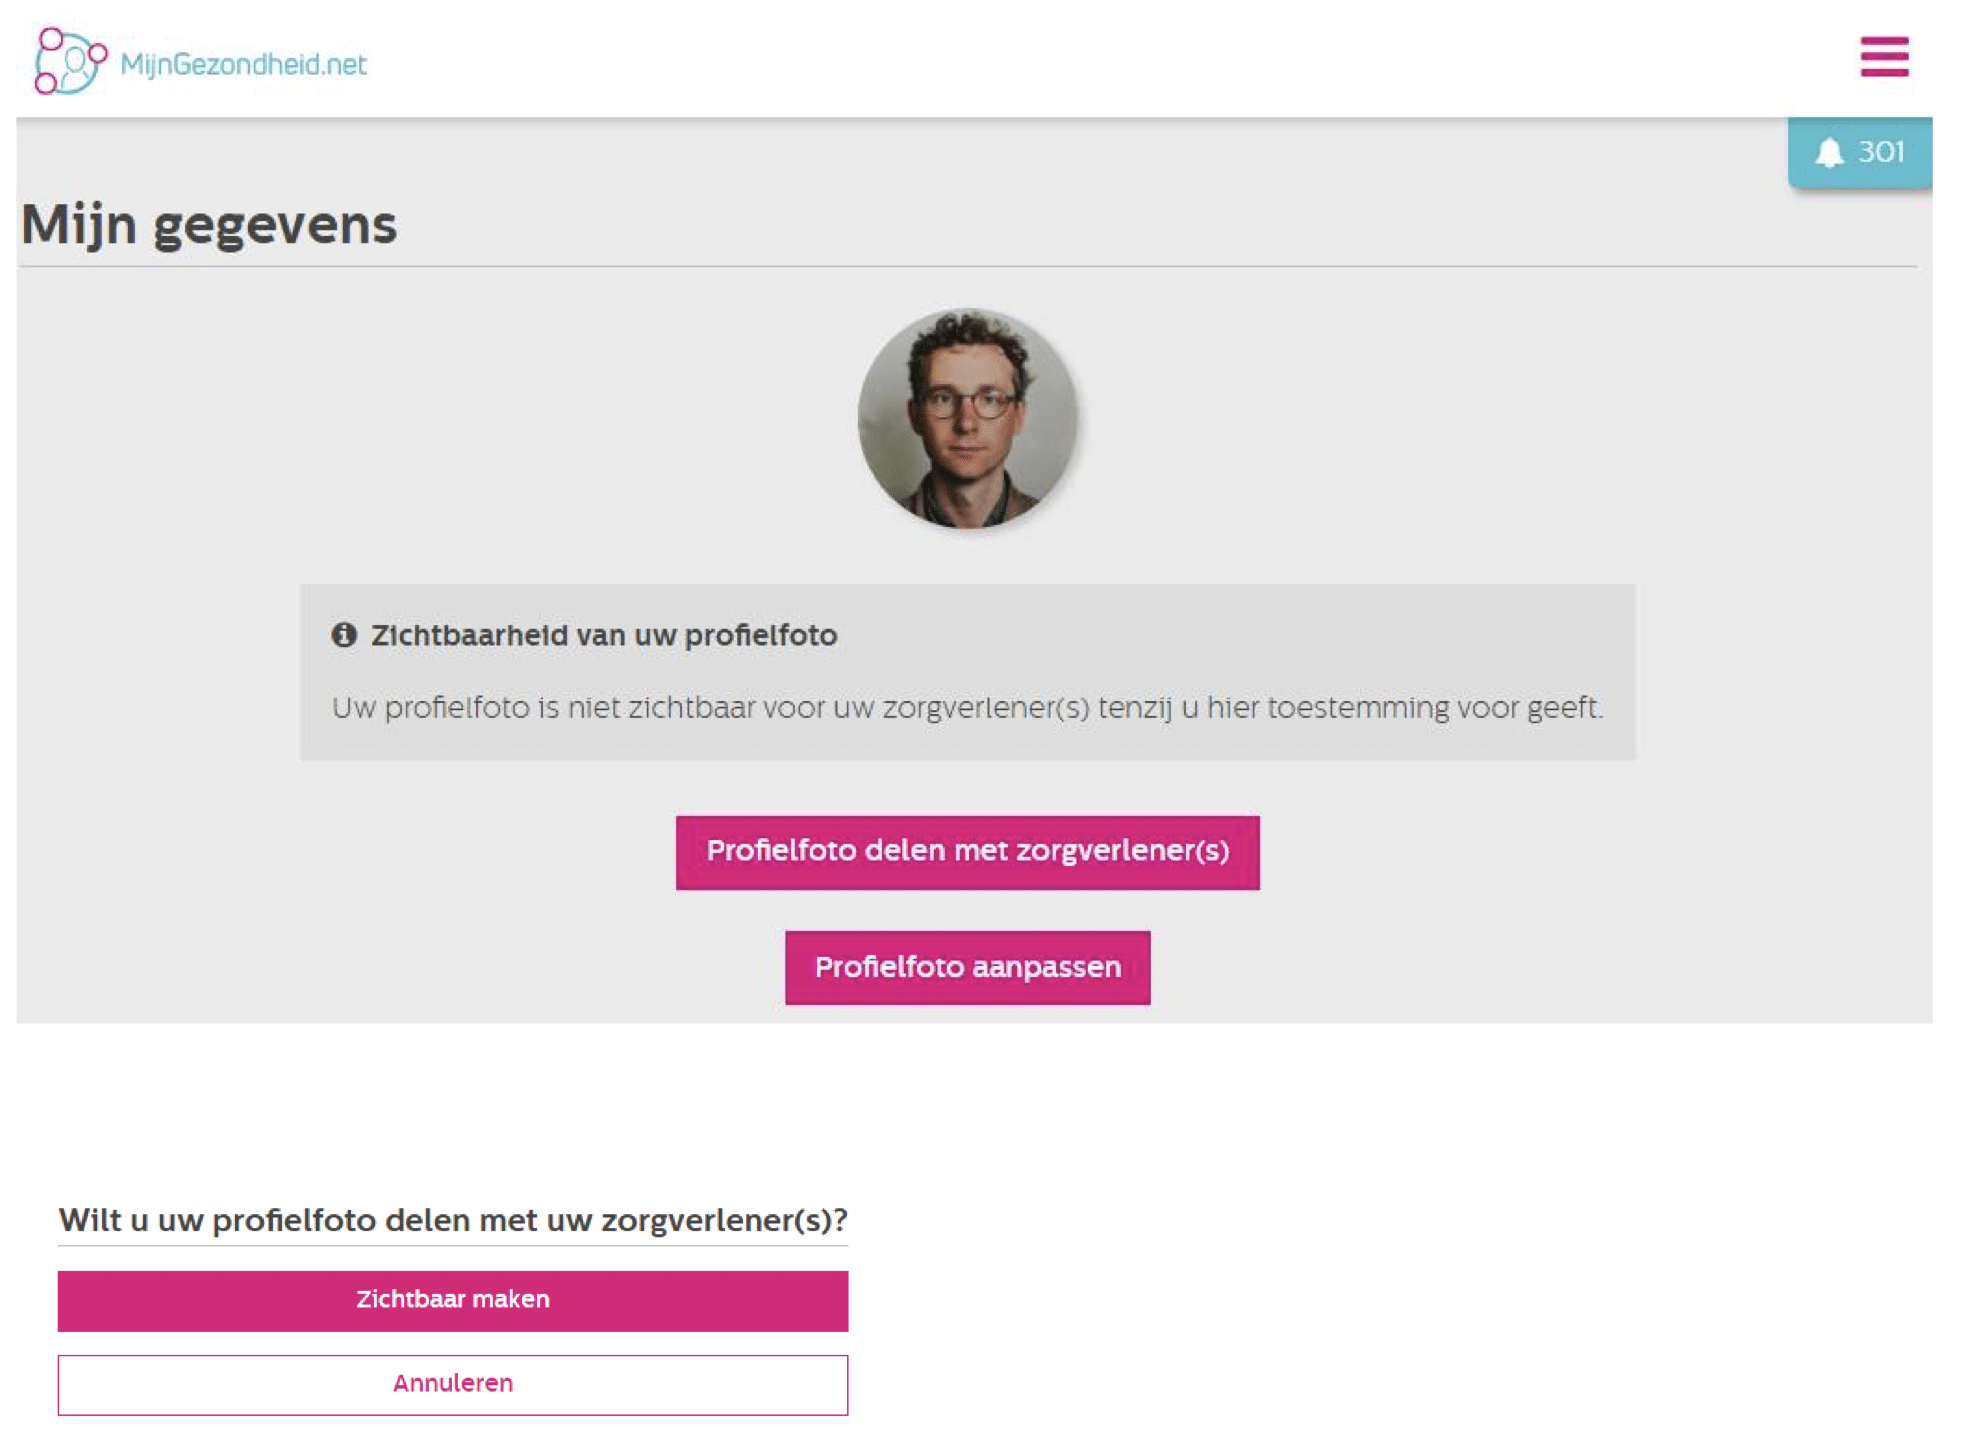The image size is (1984, 1440).
Task: Click the divider line under the sharing question
Action: [452, 1246]
